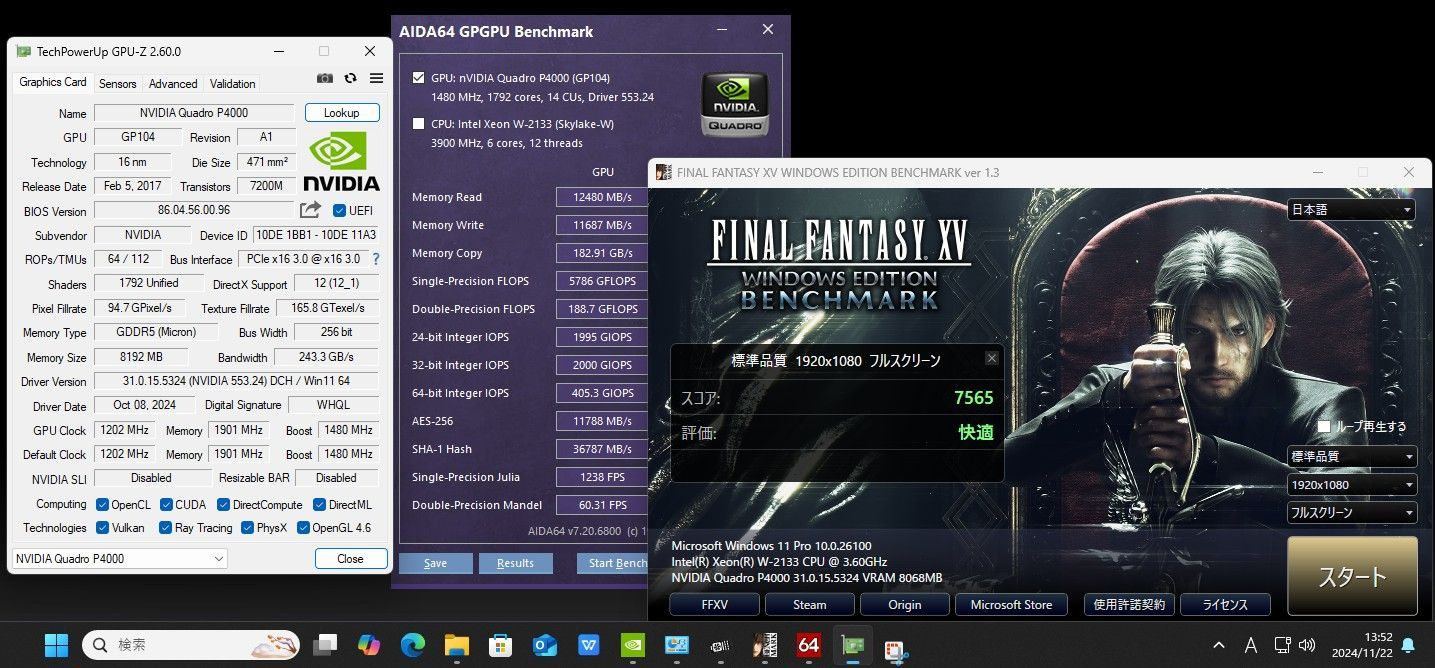The height and width of the screenshot is (668, 1435).
Task: Click the BIOS export share icon
Action: (x=310, y=210)
